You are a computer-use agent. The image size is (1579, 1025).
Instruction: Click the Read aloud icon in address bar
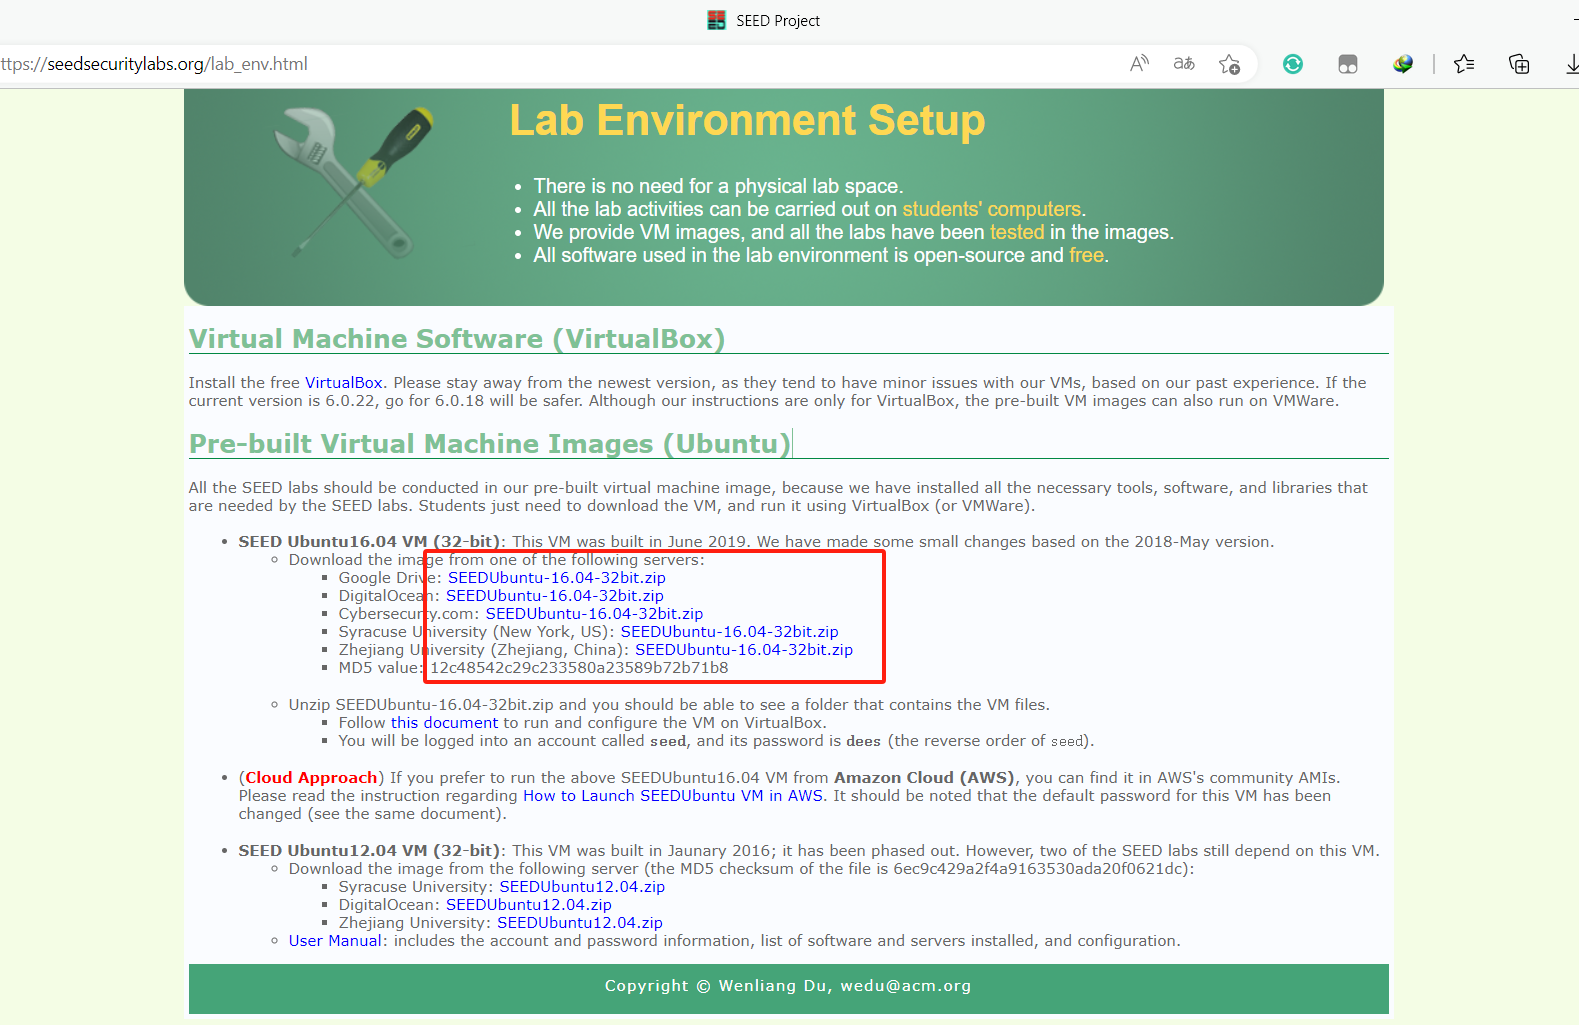point(1139,64)
